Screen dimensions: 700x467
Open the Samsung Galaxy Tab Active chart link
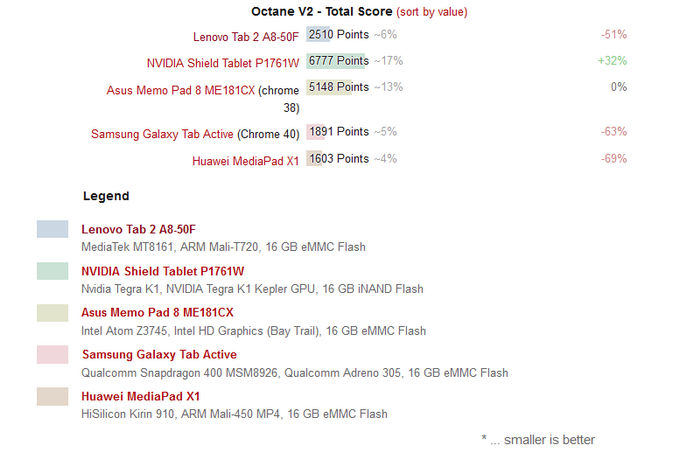[x=162, y=134]
